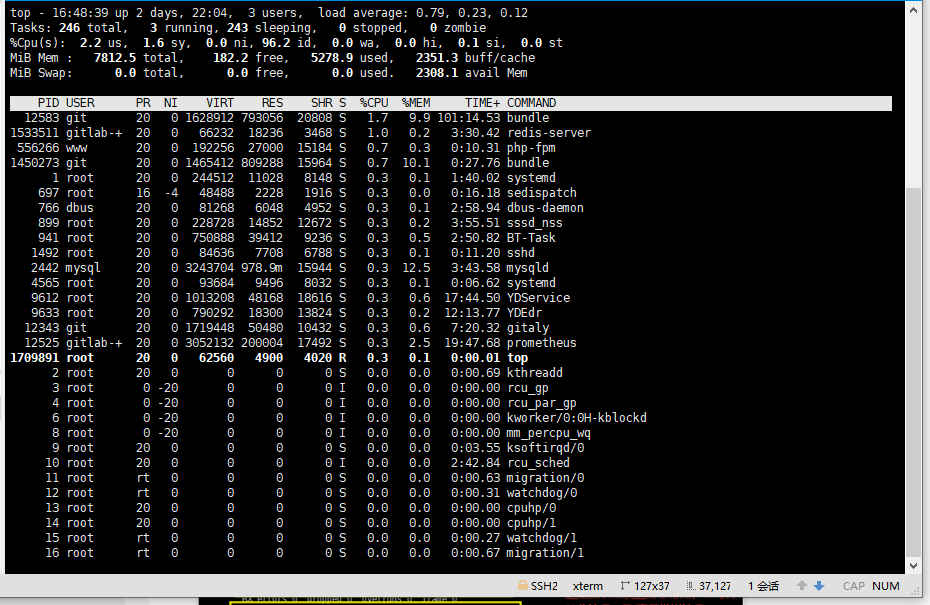Click the dbus-daemon command
The image size is (930, 605).
pos(545,208)
